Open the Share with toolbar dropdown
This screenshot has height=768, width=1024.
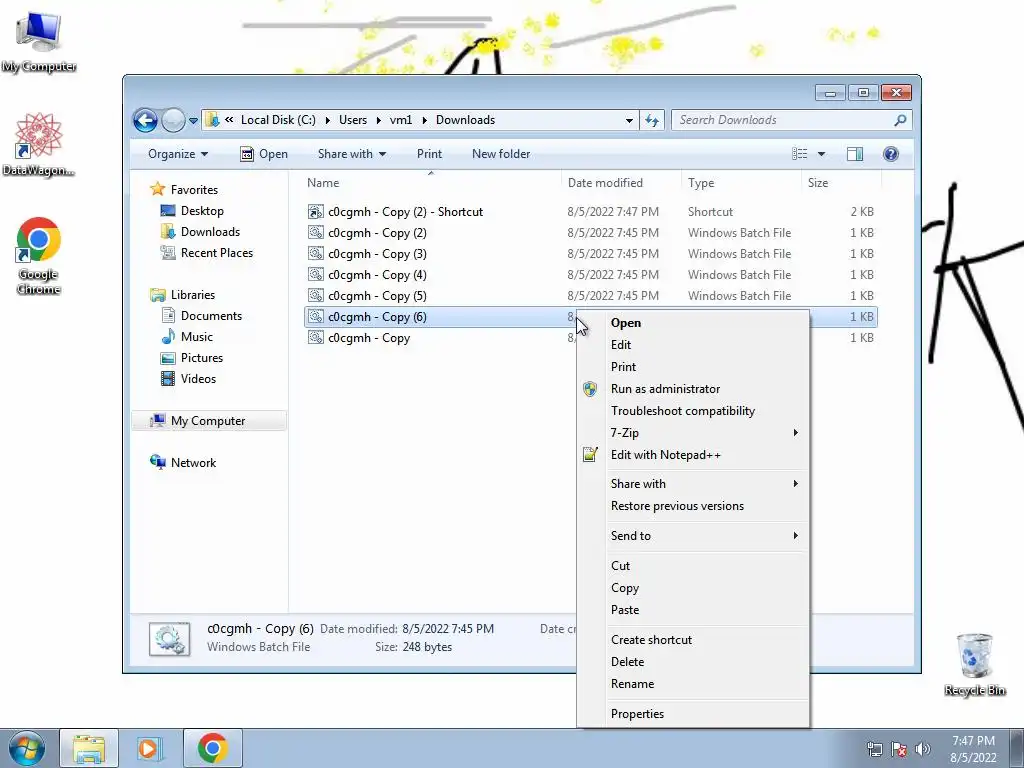pos(351,154)
